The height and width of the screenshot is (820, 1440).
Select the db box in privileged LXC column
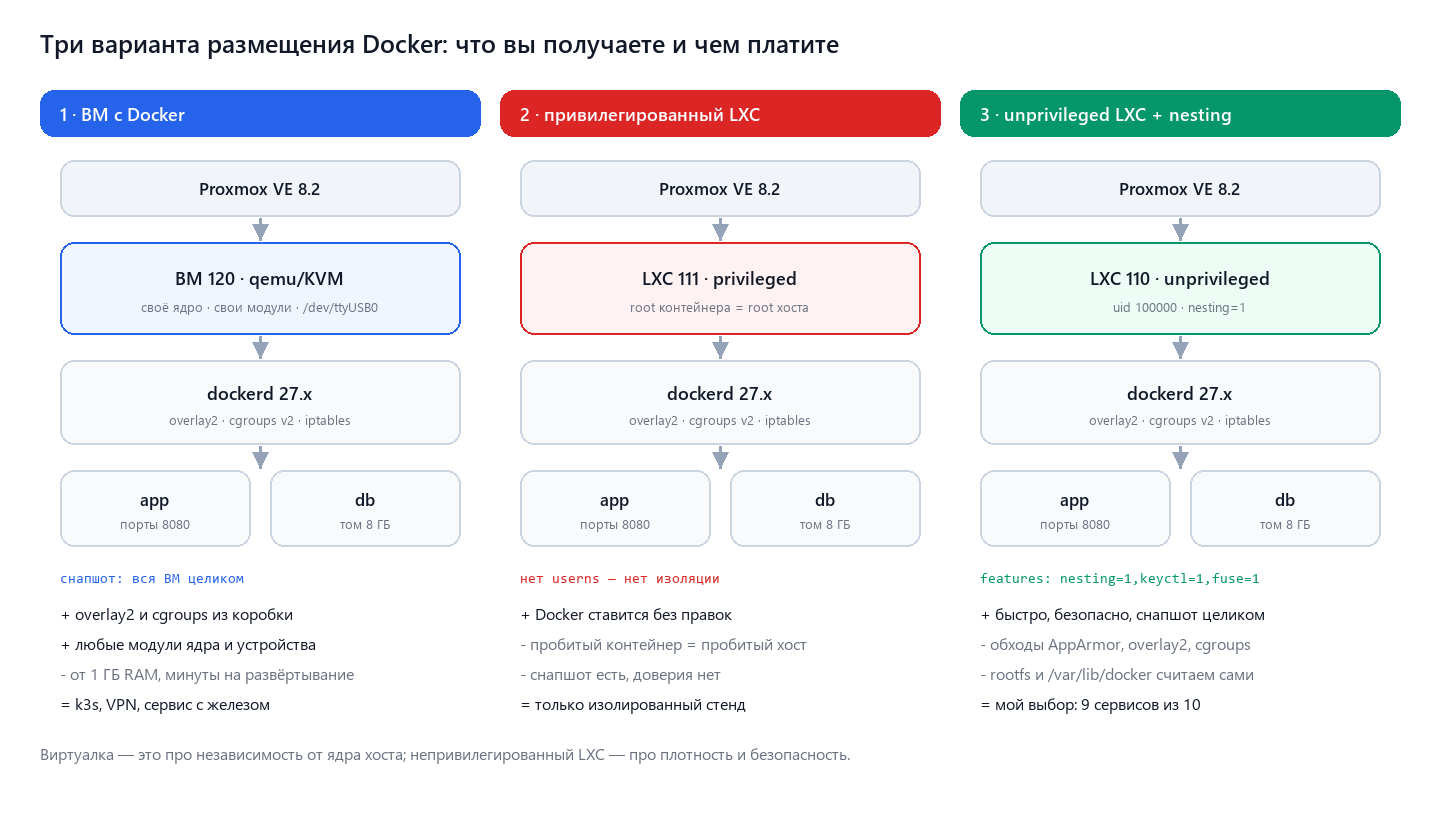tap(825, 508)
